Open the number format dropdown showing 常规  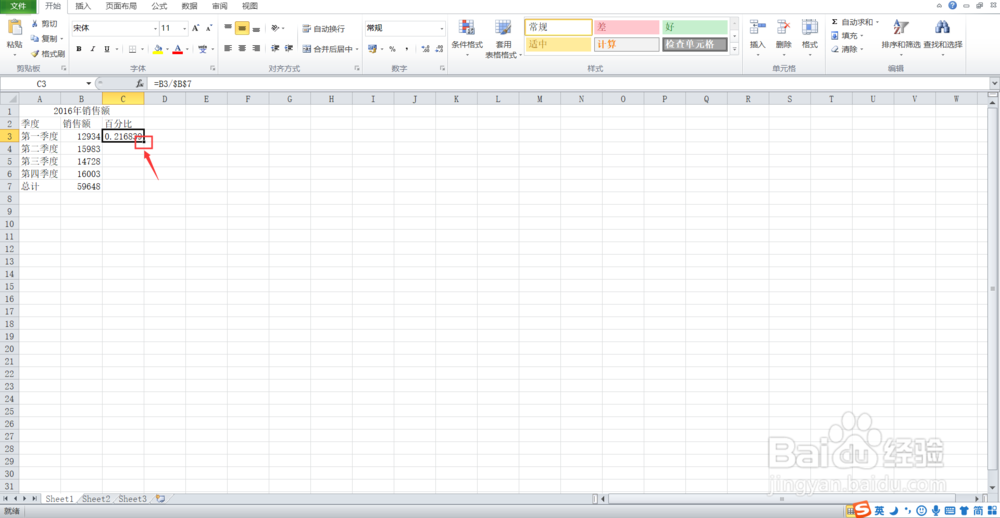click(x=405, y=29)
